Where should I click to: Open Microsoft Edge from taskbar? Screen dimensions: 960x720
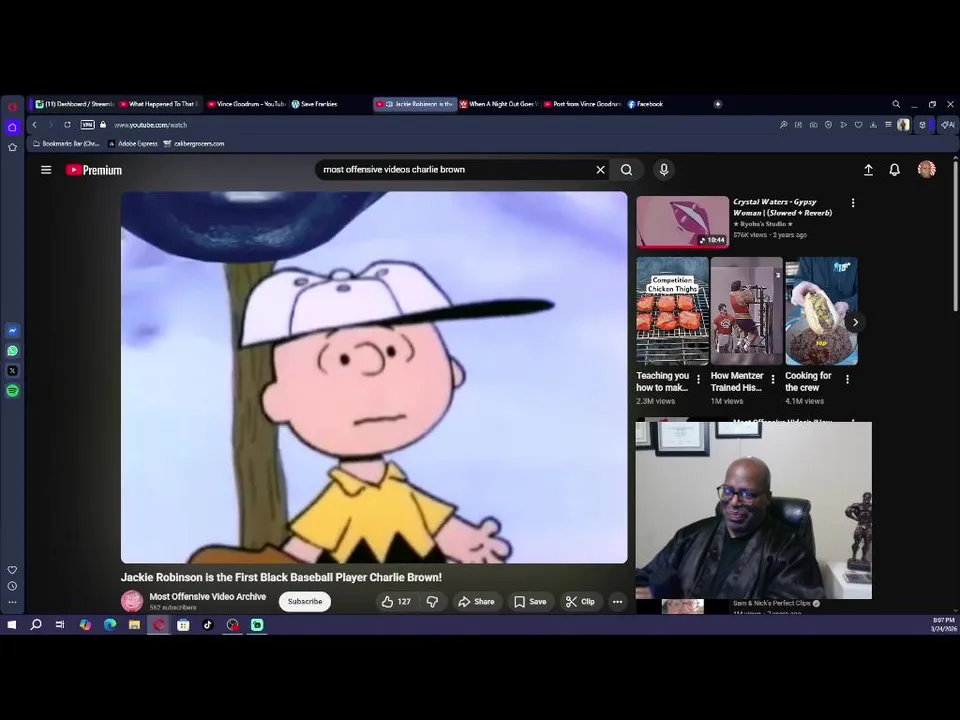pos(110,625)
